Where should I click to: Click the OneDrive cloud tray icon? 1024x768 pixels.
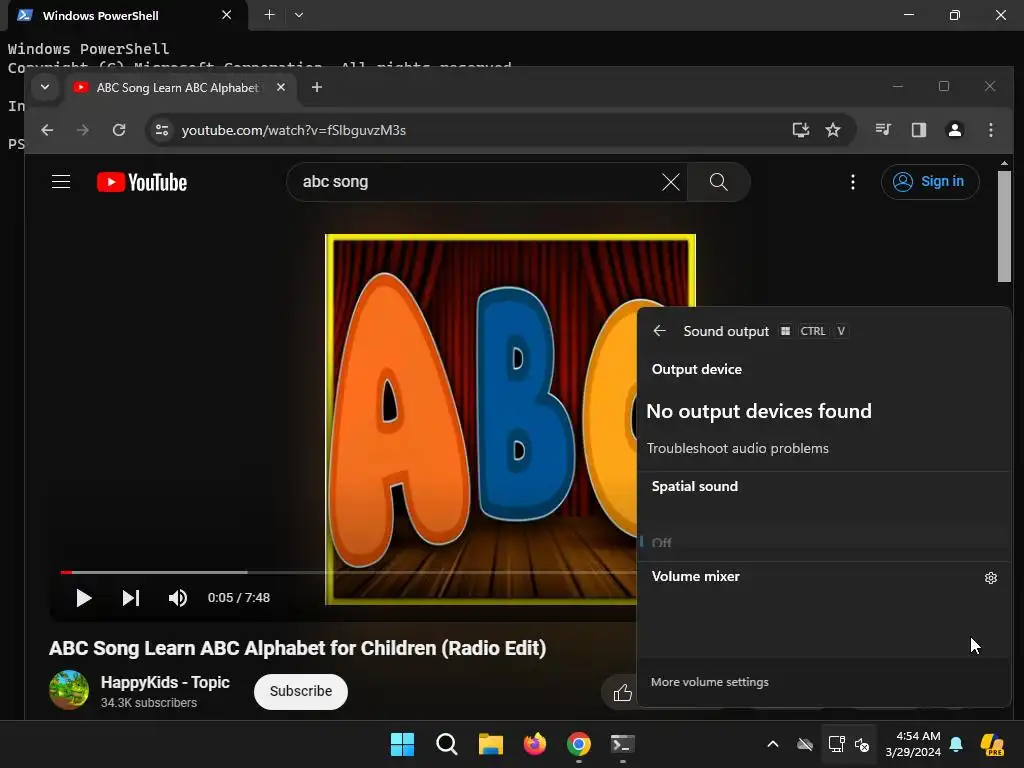pyautogui.click(x=805, y=744)
